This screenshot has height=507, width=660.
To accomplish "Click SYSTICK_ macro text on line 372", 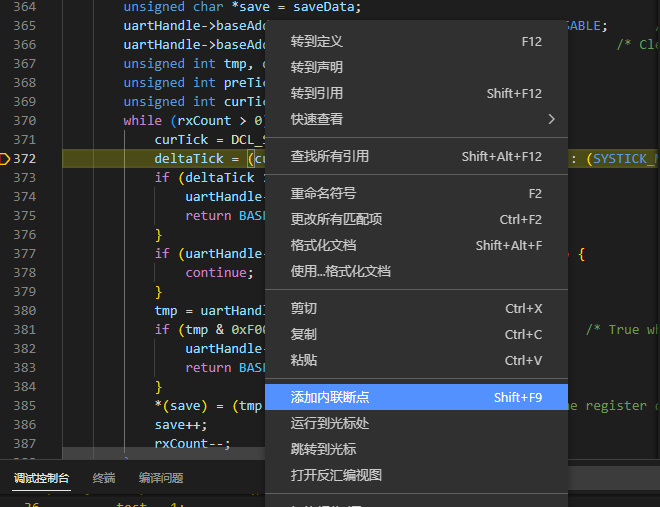I will (625, 159).
